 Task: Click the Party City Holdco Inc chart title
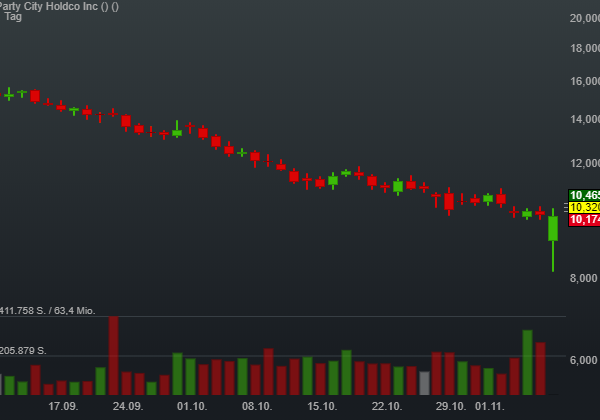pyautogui.click(x=59, y=6)
